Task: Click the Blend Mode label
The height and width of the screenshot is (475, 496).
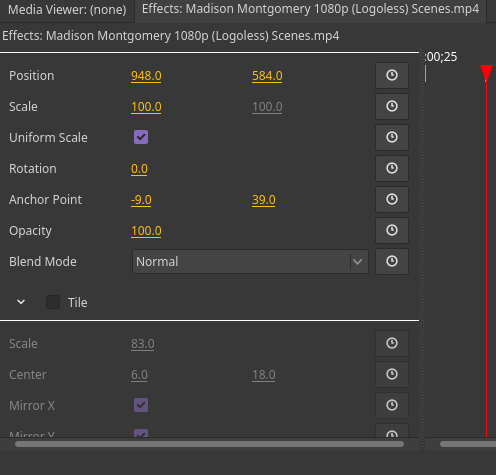Action: pos(43,262)
